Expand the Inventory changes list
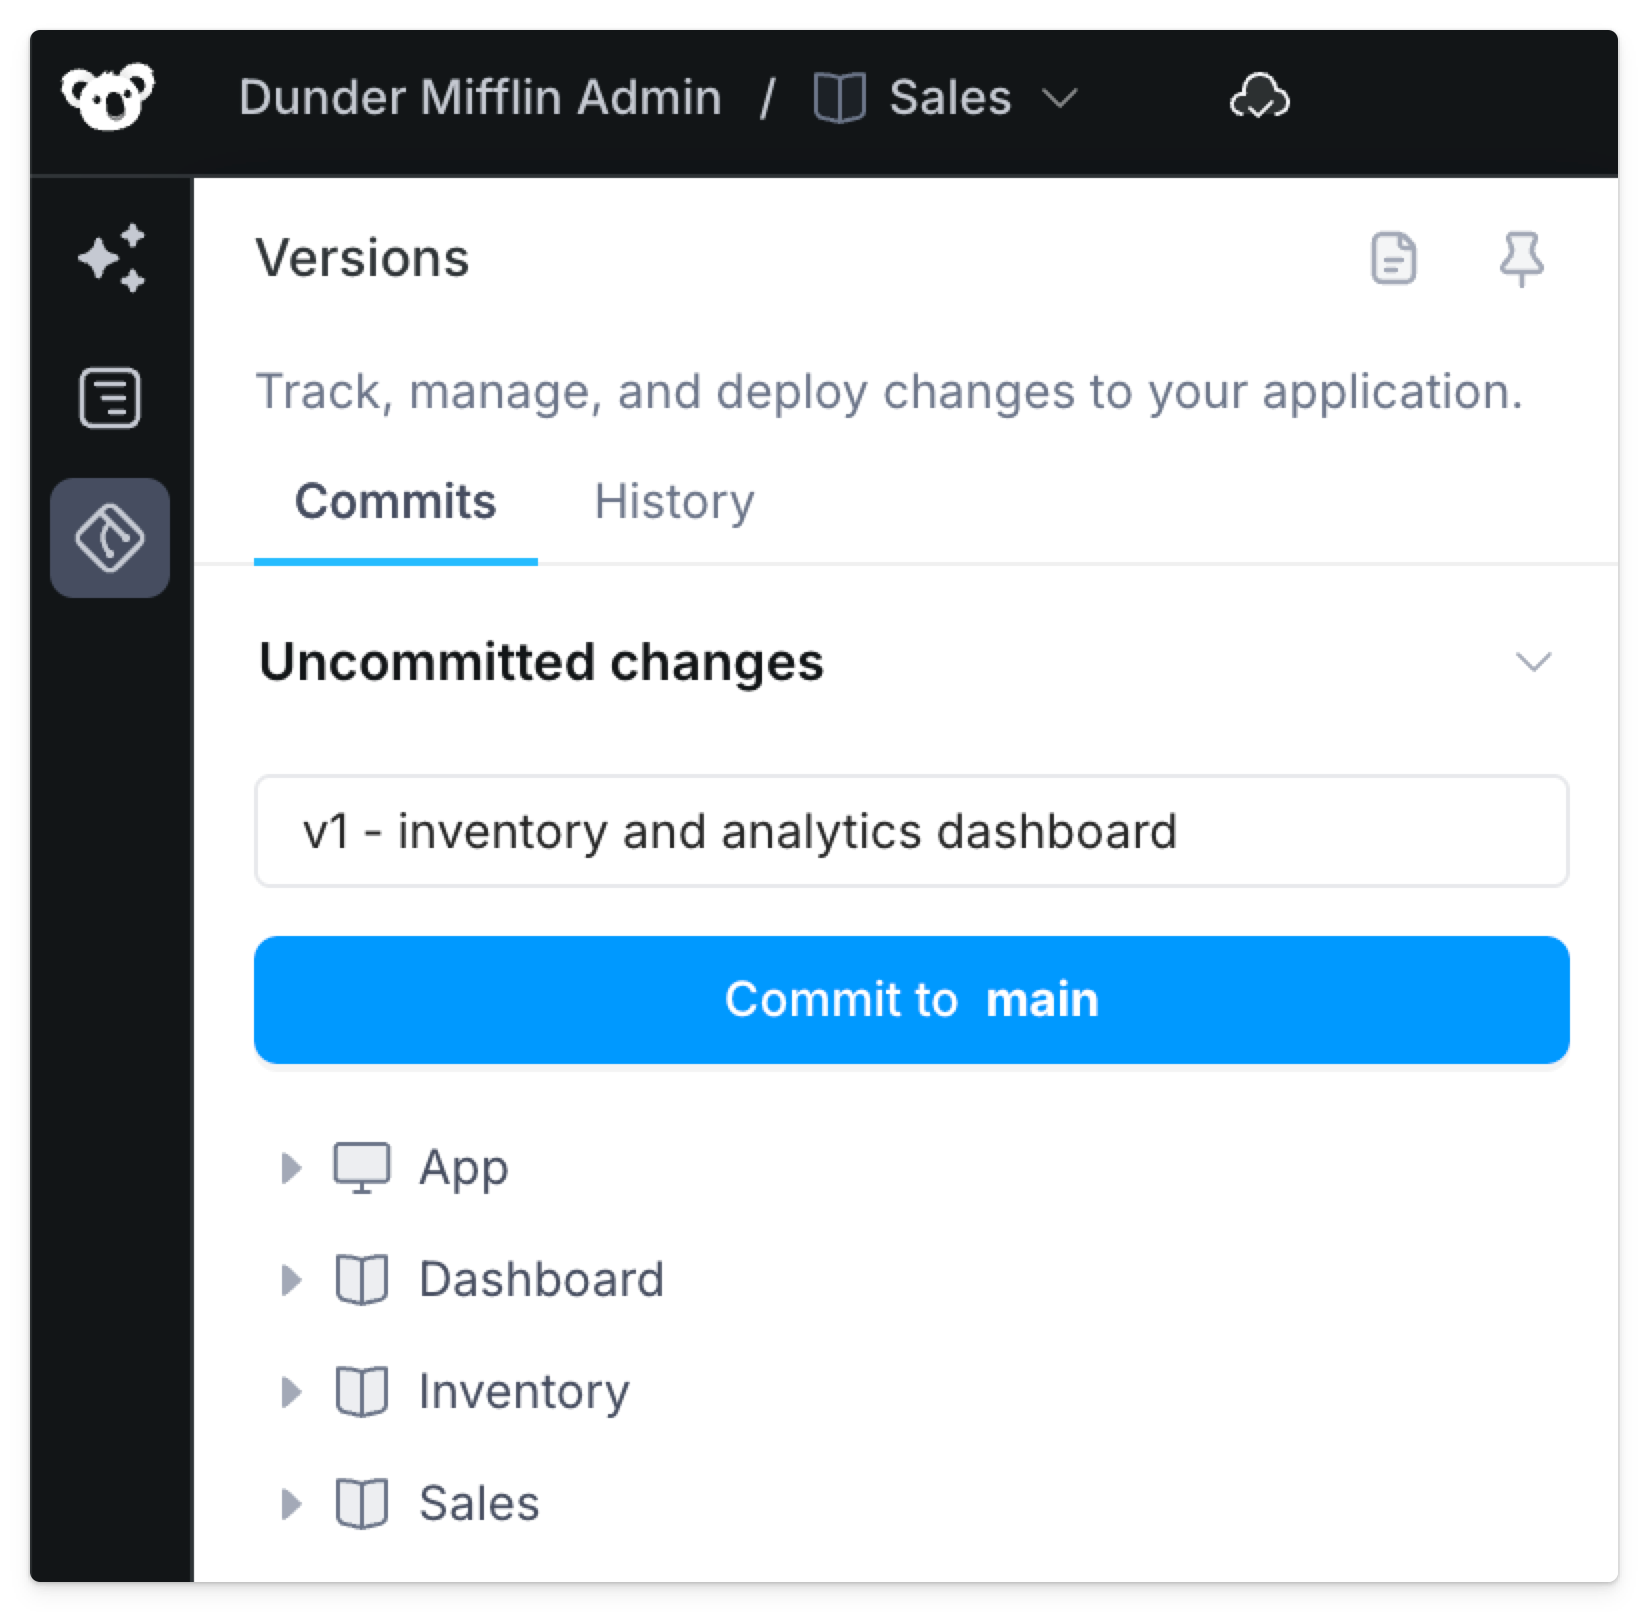 tap(293, 1391)
